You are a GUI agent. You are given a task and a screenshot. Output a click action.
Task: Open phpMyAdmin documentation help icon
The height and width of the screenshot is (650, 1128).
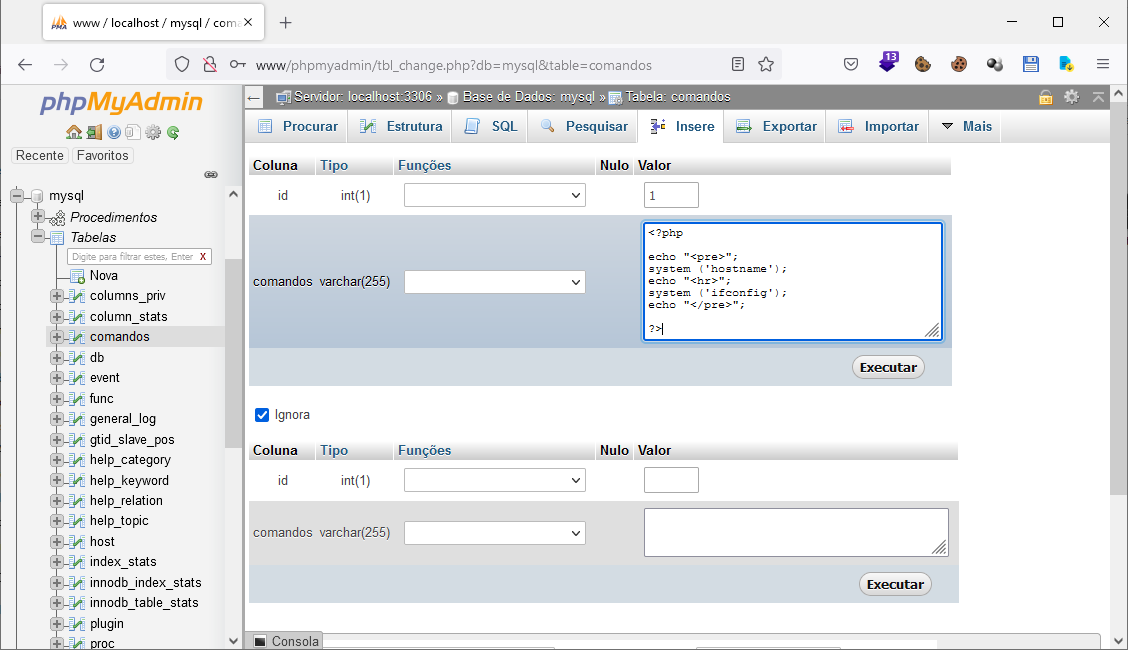point(114,132)
